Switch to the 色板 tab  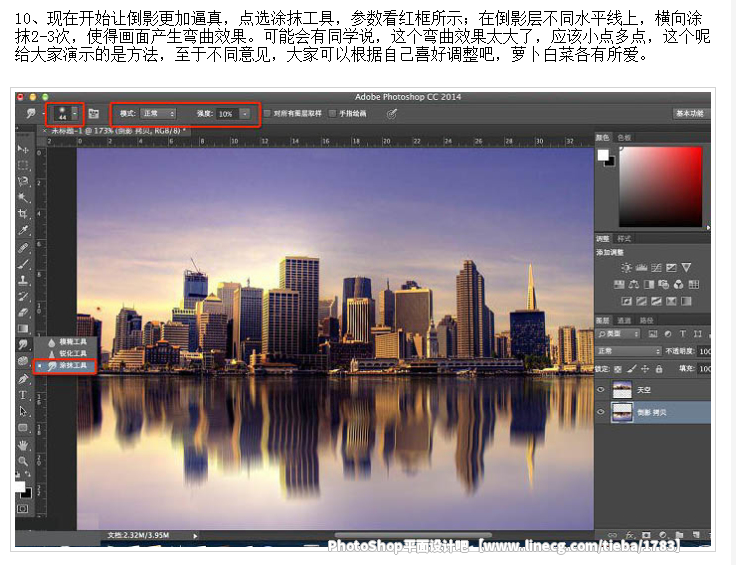click(624, 137)
